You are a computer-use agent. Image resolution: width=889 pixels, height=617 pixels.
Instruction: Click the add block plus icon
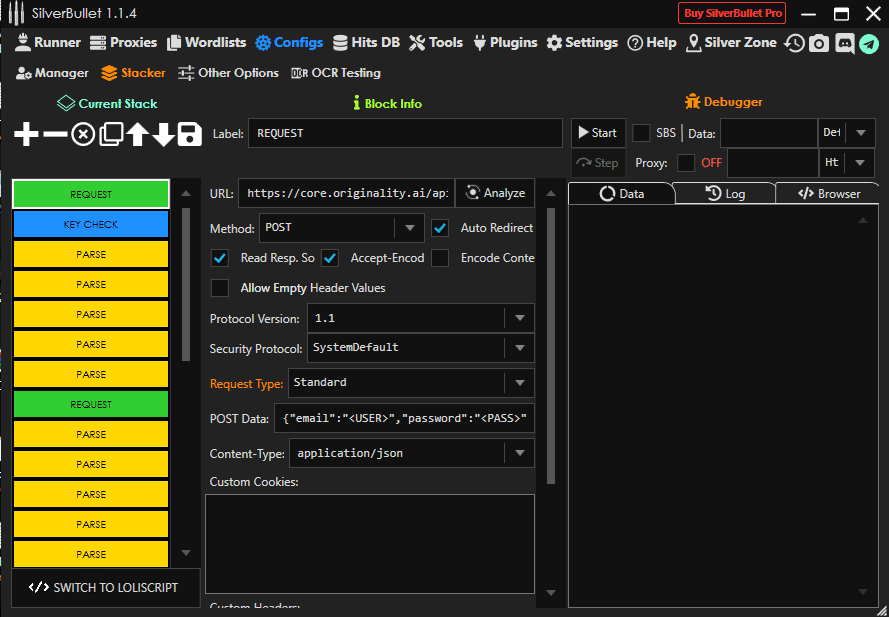pyautogui.click(x=26, y=134)
